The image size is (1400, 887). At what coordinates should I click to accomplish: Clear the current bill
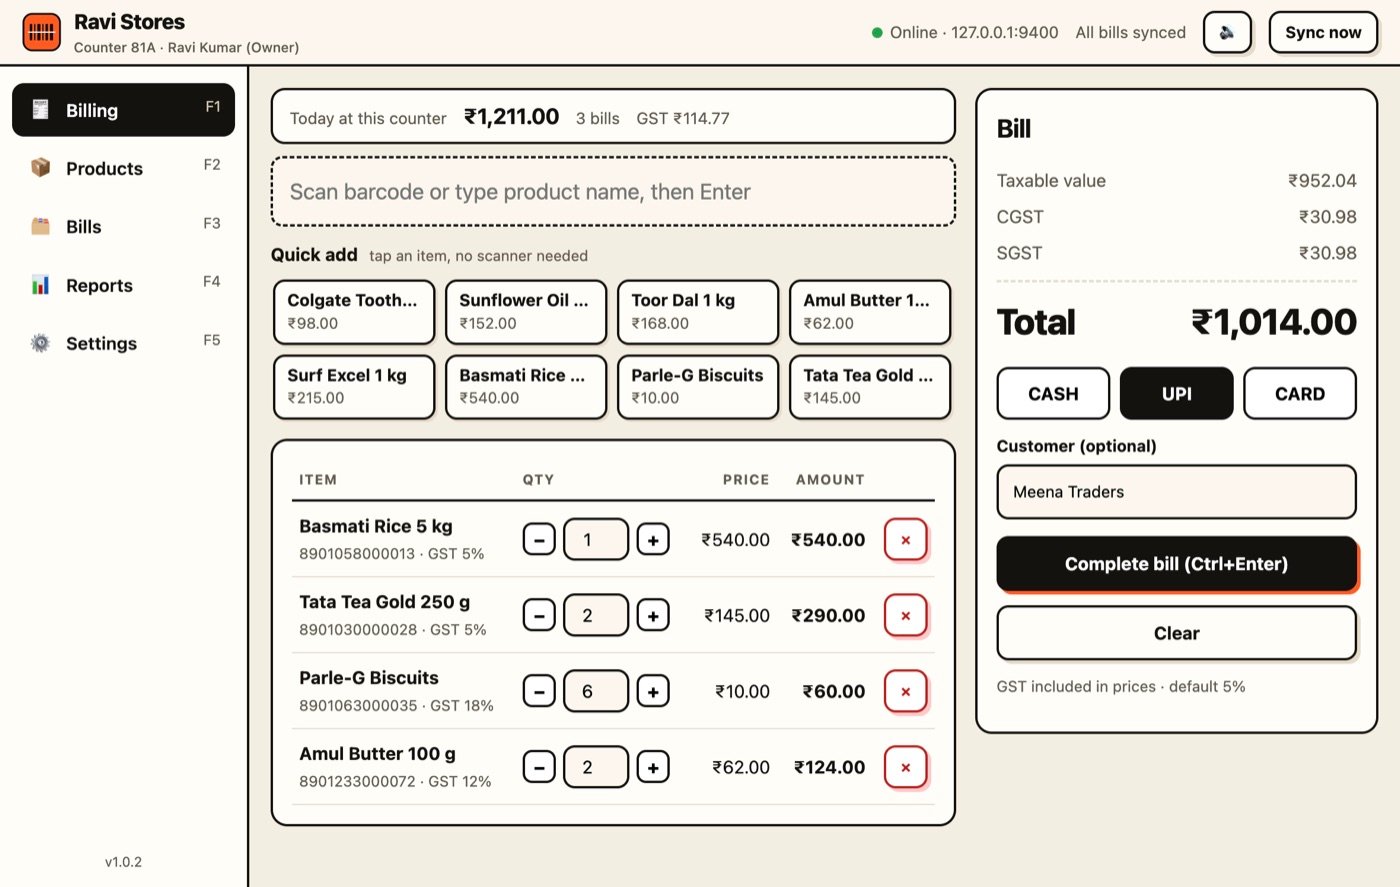pyautogui.click(x=1177, y=633)
